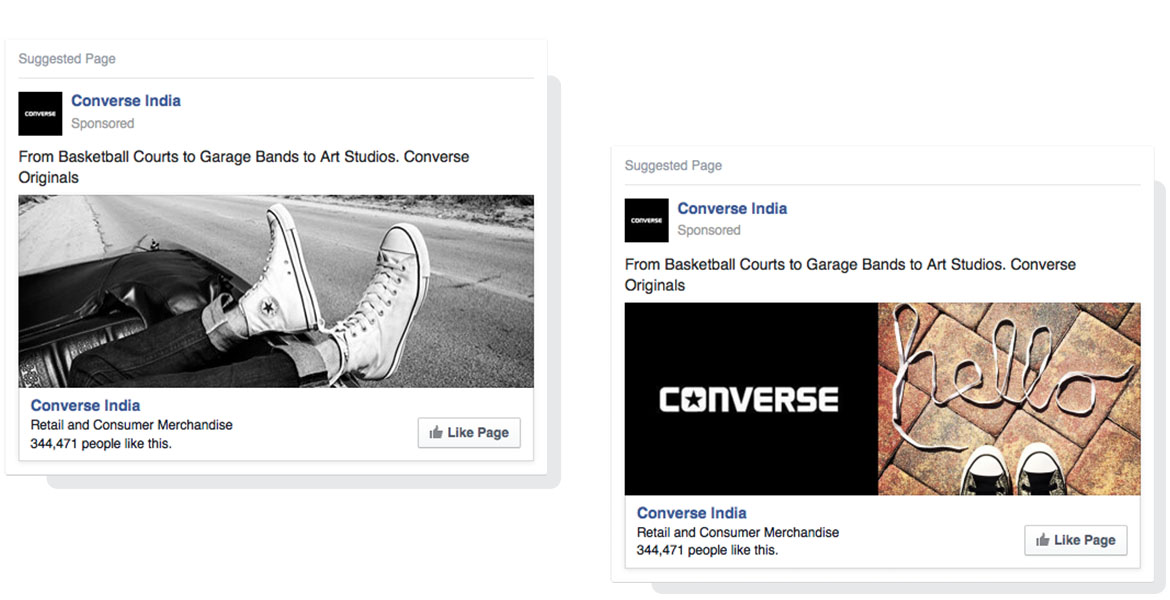The image size is (1170, 600).
Task: Click the Converse India title below the sneakers photo
Action: click(x=85, y=406)
